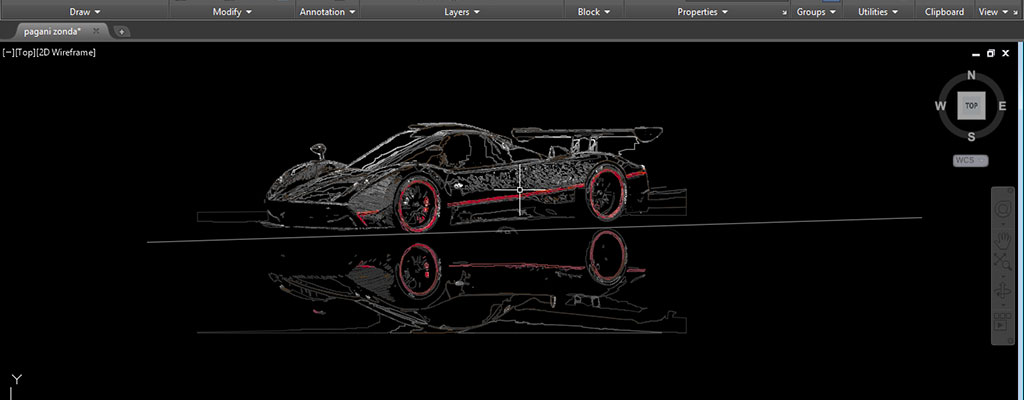Screen dimensions: 1024x400
Task: Select South on the ViewCube compass
Action: (971, 137)
